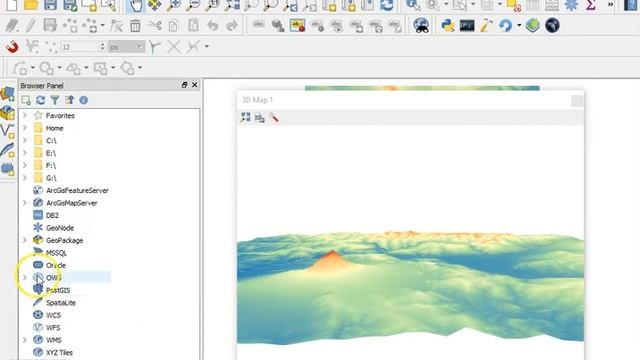Float the Browser Panel
The image size is (640, 360).
(x=184, y=85)
